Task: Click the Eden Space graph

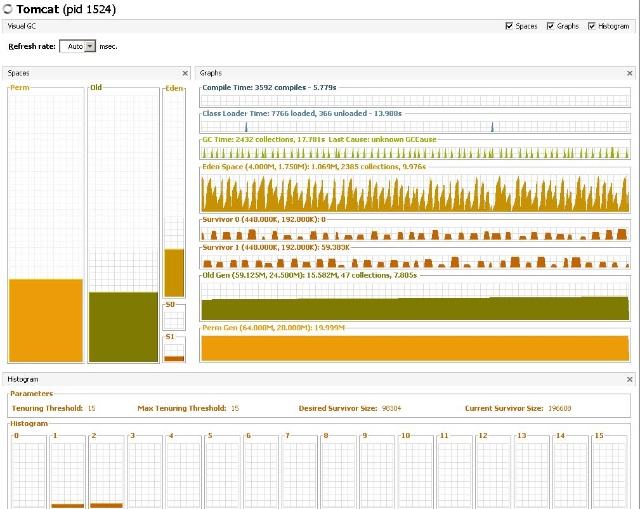Action: point(415,192)
